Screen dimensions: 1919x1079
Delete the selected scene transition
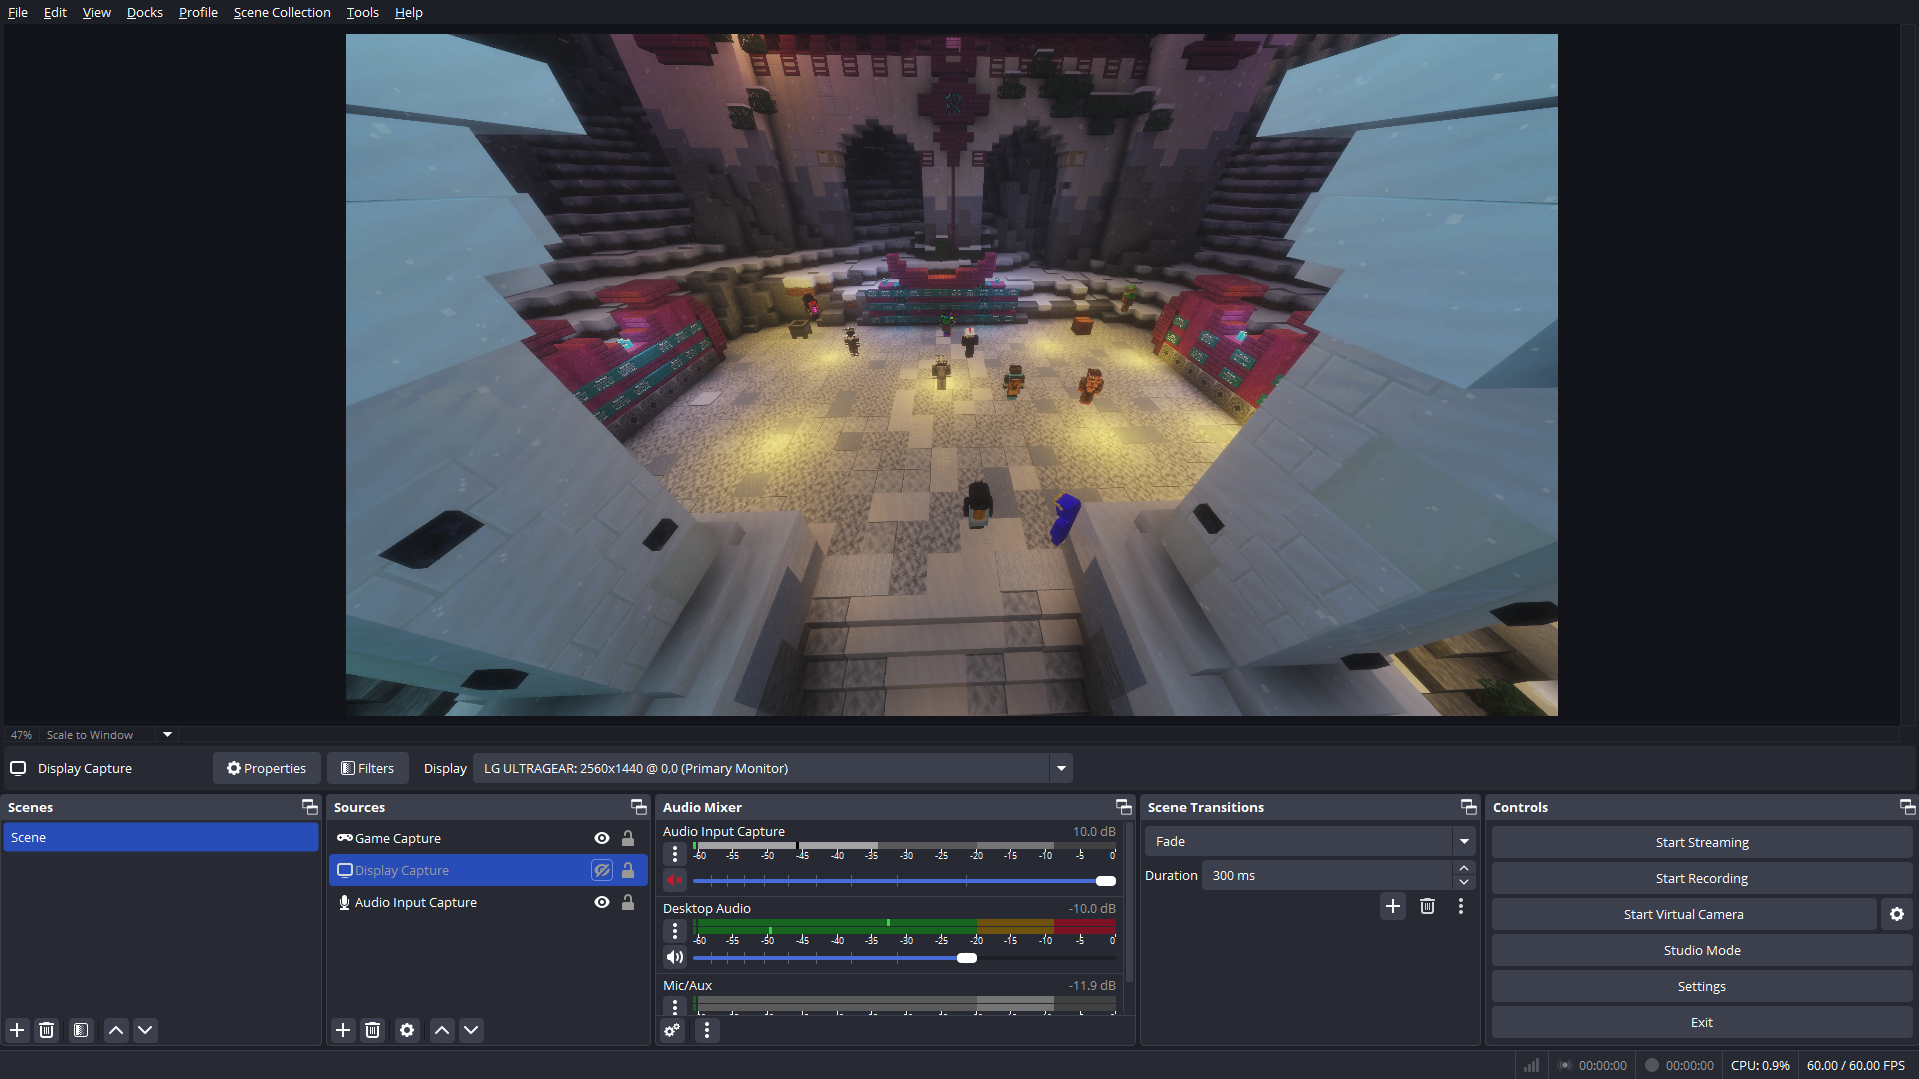[x=1427, y=906]
